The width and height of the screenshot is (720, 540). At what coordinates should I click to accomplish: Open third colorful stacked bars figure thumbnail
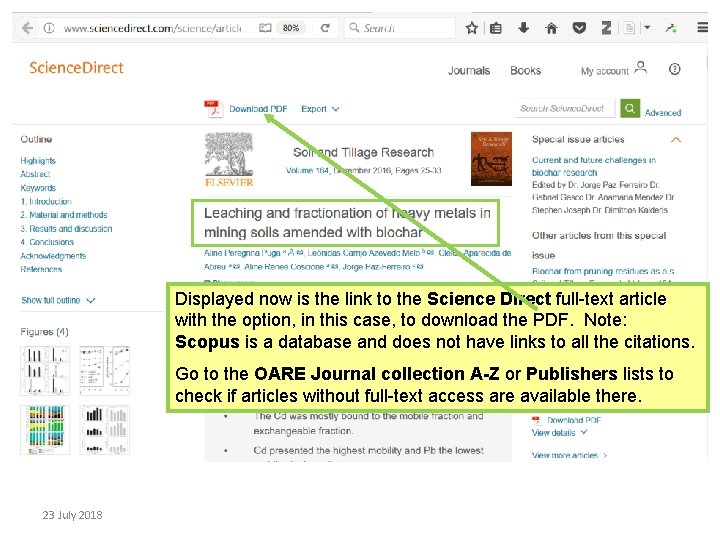pos(45,430)
